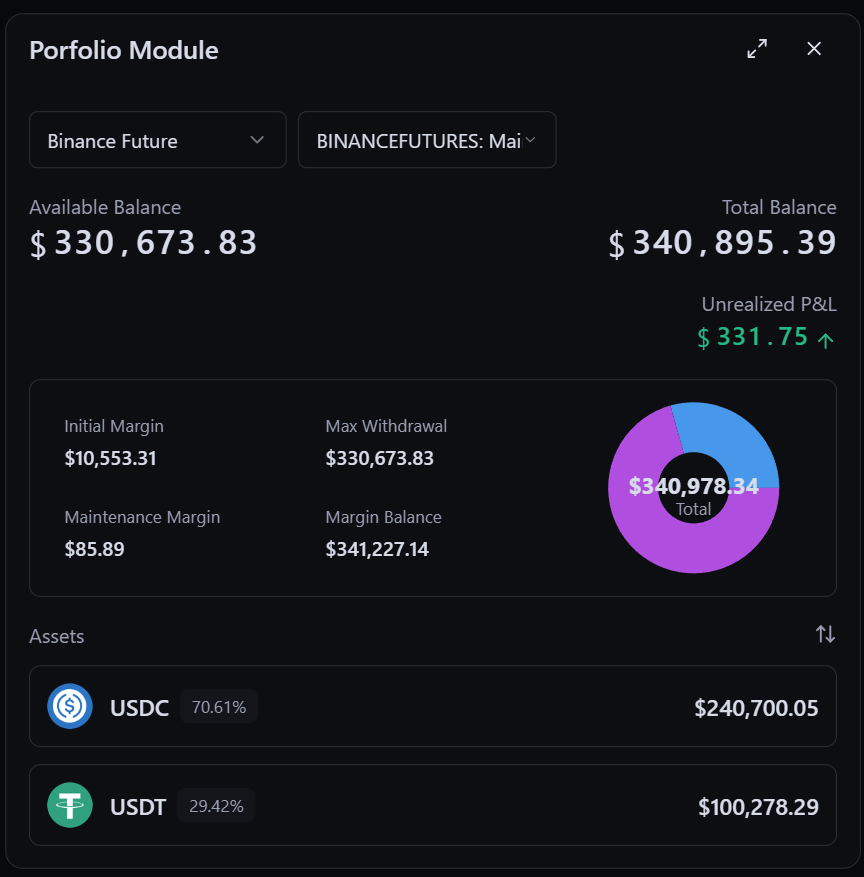864x877 pixels.
Task: Click the Total Balance amount
Action: click(x=722, y=243)
